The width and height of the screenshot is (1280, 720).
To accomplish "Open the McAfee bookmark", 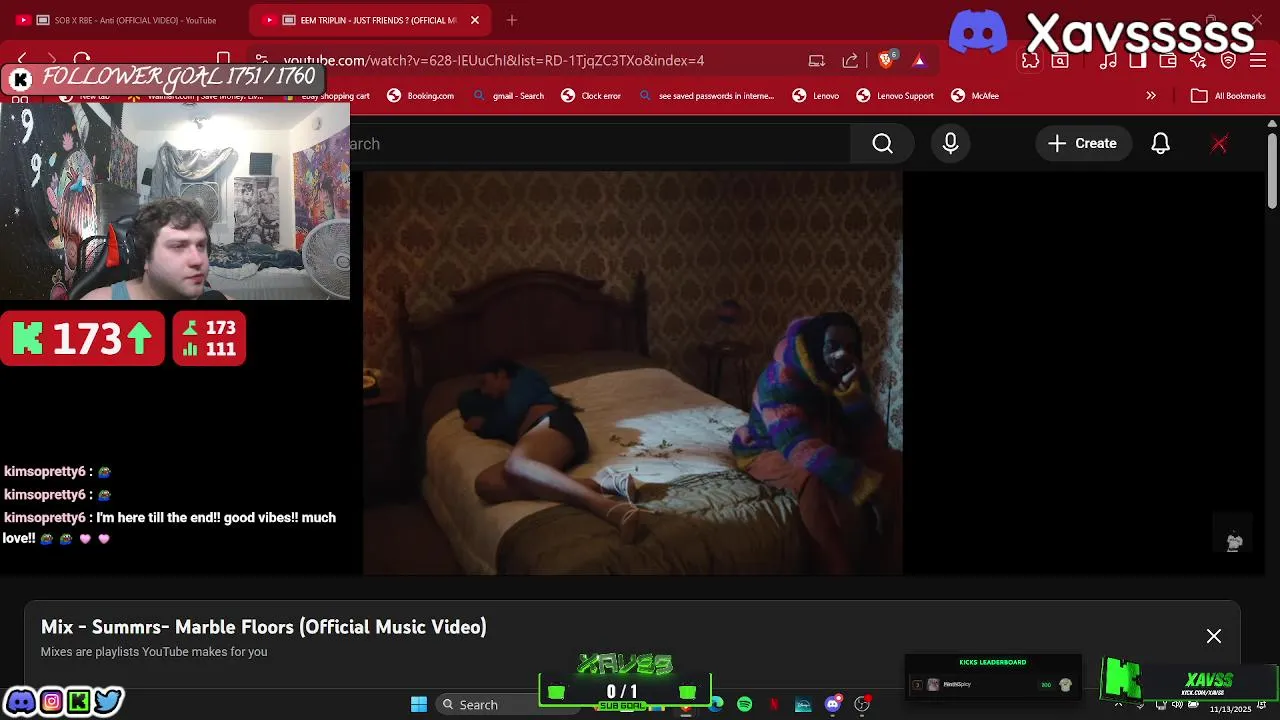I will (975, 96).
